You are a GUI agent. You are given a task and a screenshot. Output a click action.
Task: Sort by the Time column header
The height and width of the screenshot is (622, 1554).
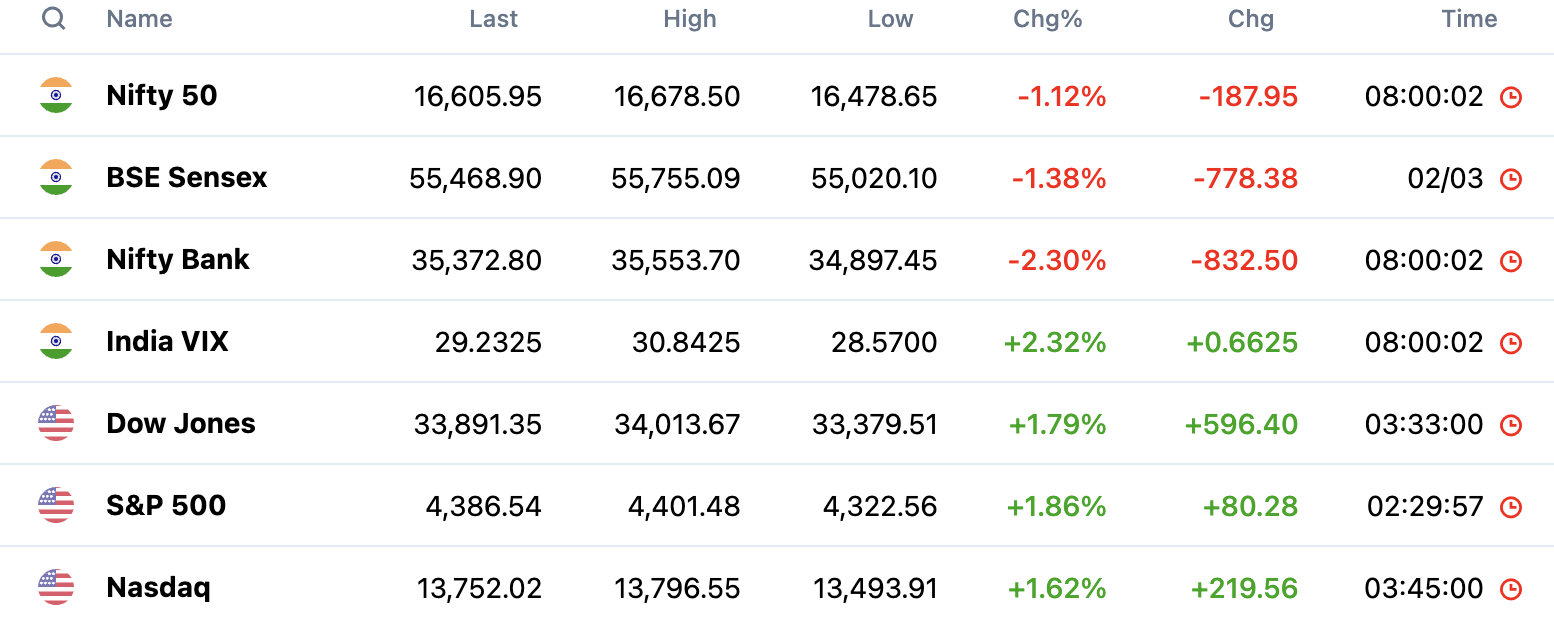(x=1469, y=19)
